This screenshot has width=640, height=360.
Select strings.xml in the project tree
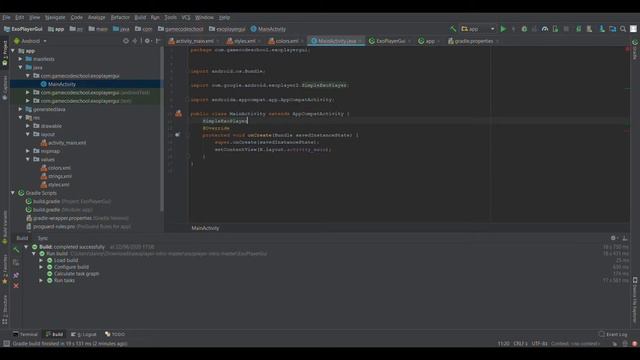tap(60, 176)
